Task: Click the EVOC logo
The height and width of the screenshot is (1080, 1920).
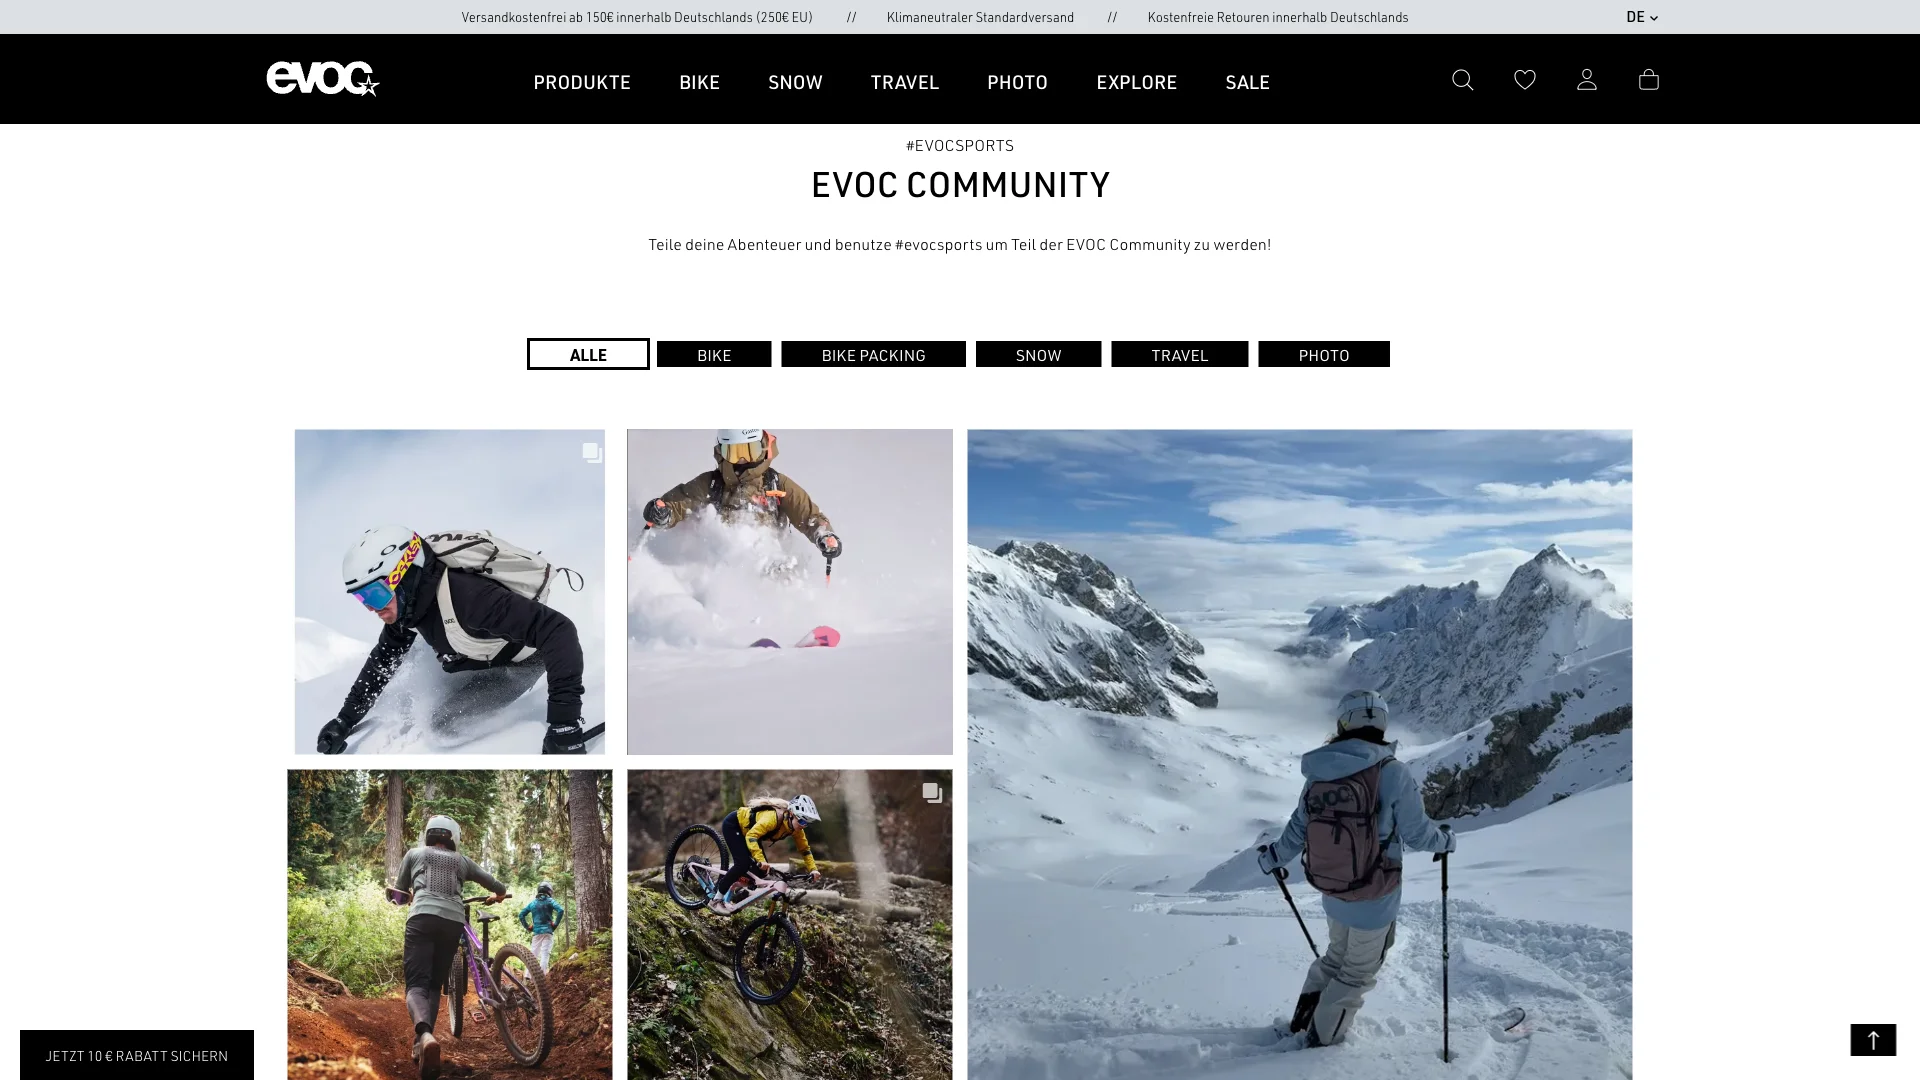Action: [x=323, y=79]
